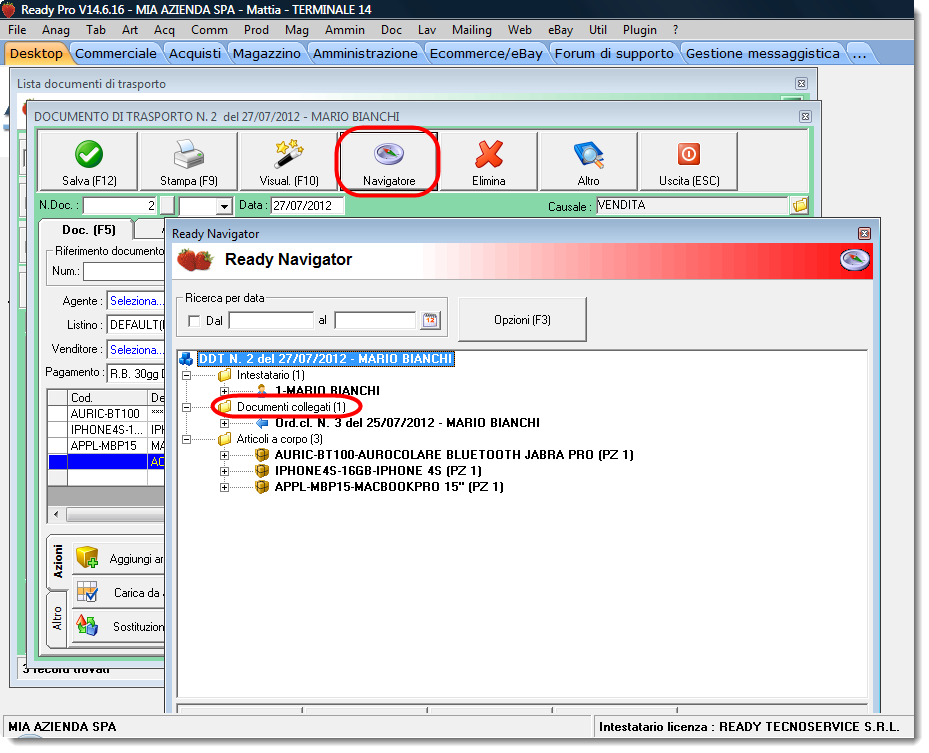
Task: Switch to Ecommerce/eBay tab
Action: pyautogui.click(x=486, y=53)
